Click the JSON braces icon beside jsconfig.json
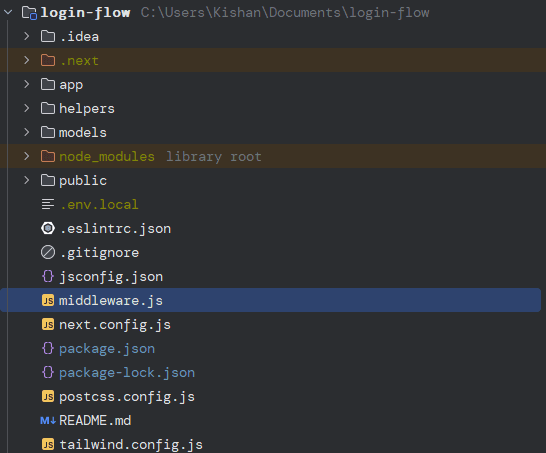Viewport: 546px width, 453px height. pos(48,276)
